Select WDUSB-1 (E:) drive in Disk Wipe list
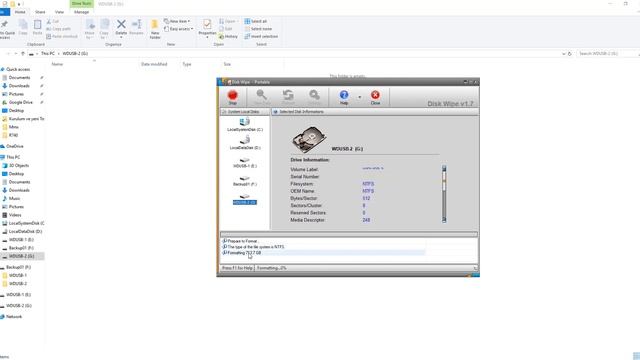Image resolution: width=640 pixels, height=360 pixels. click(x=245, y=162)
